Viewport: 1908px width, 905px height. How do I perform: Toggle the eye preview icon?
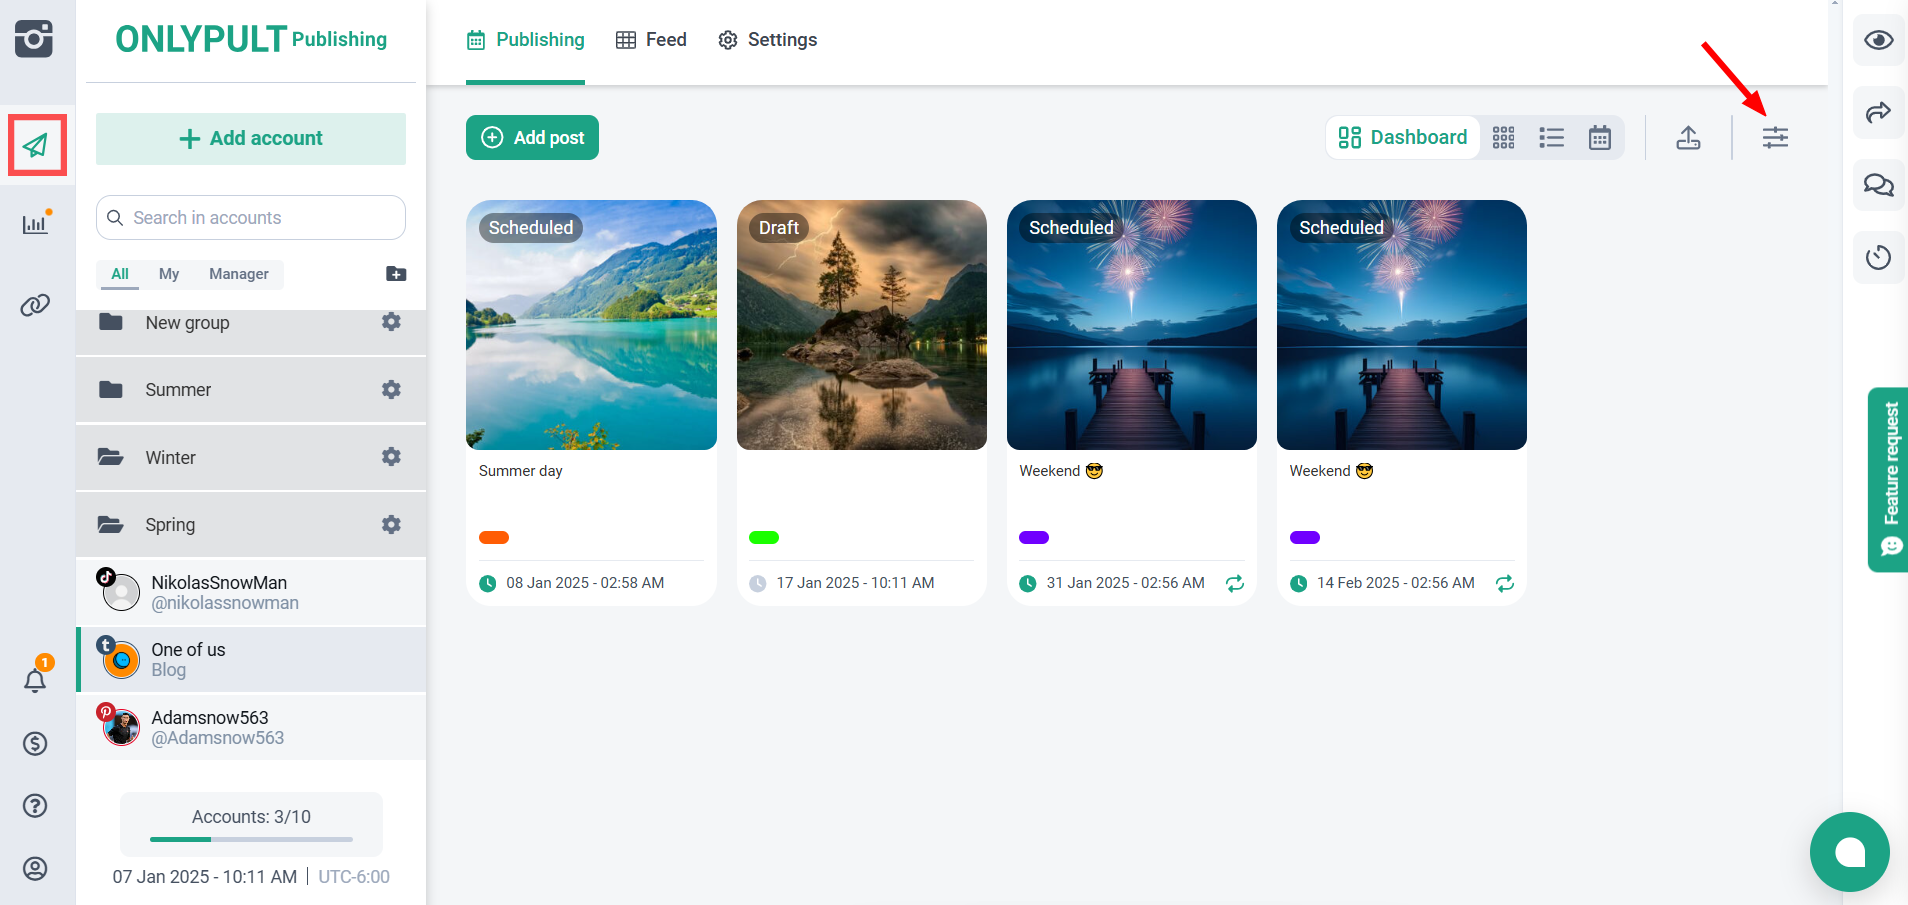(1878, 40)
